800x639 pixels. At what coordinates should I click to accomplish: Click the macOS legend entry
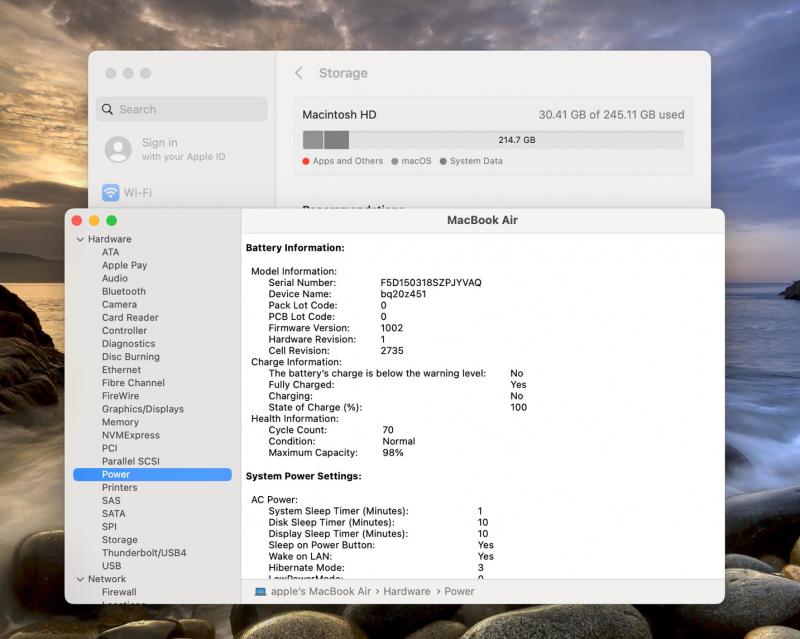pos(411,161)
